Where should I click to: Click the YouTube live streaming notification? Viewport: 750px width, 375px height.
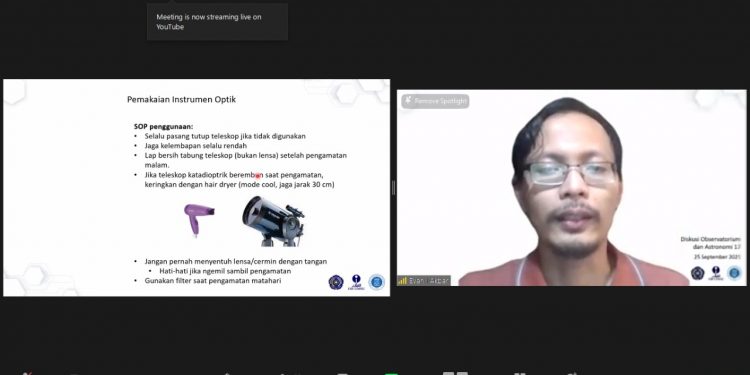[217, 22]
